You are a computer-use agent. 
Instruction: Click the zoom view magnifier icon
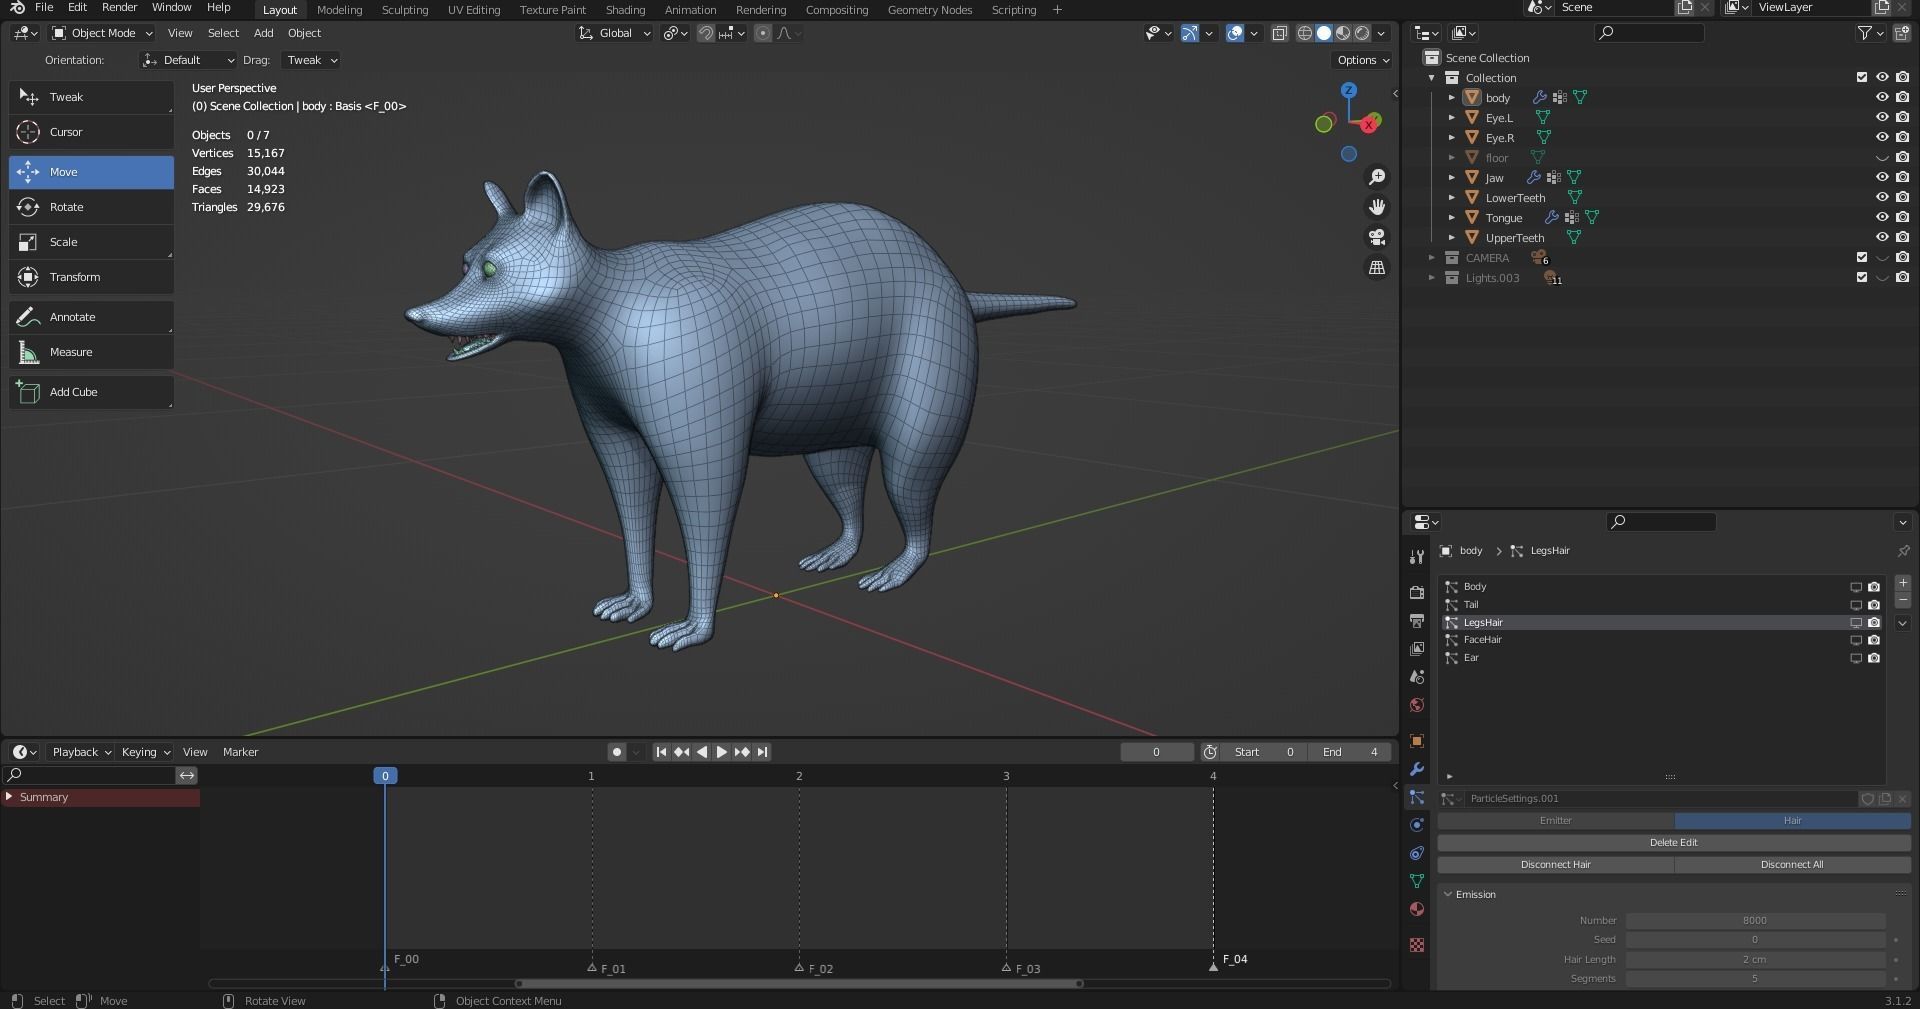point(1377,177)
